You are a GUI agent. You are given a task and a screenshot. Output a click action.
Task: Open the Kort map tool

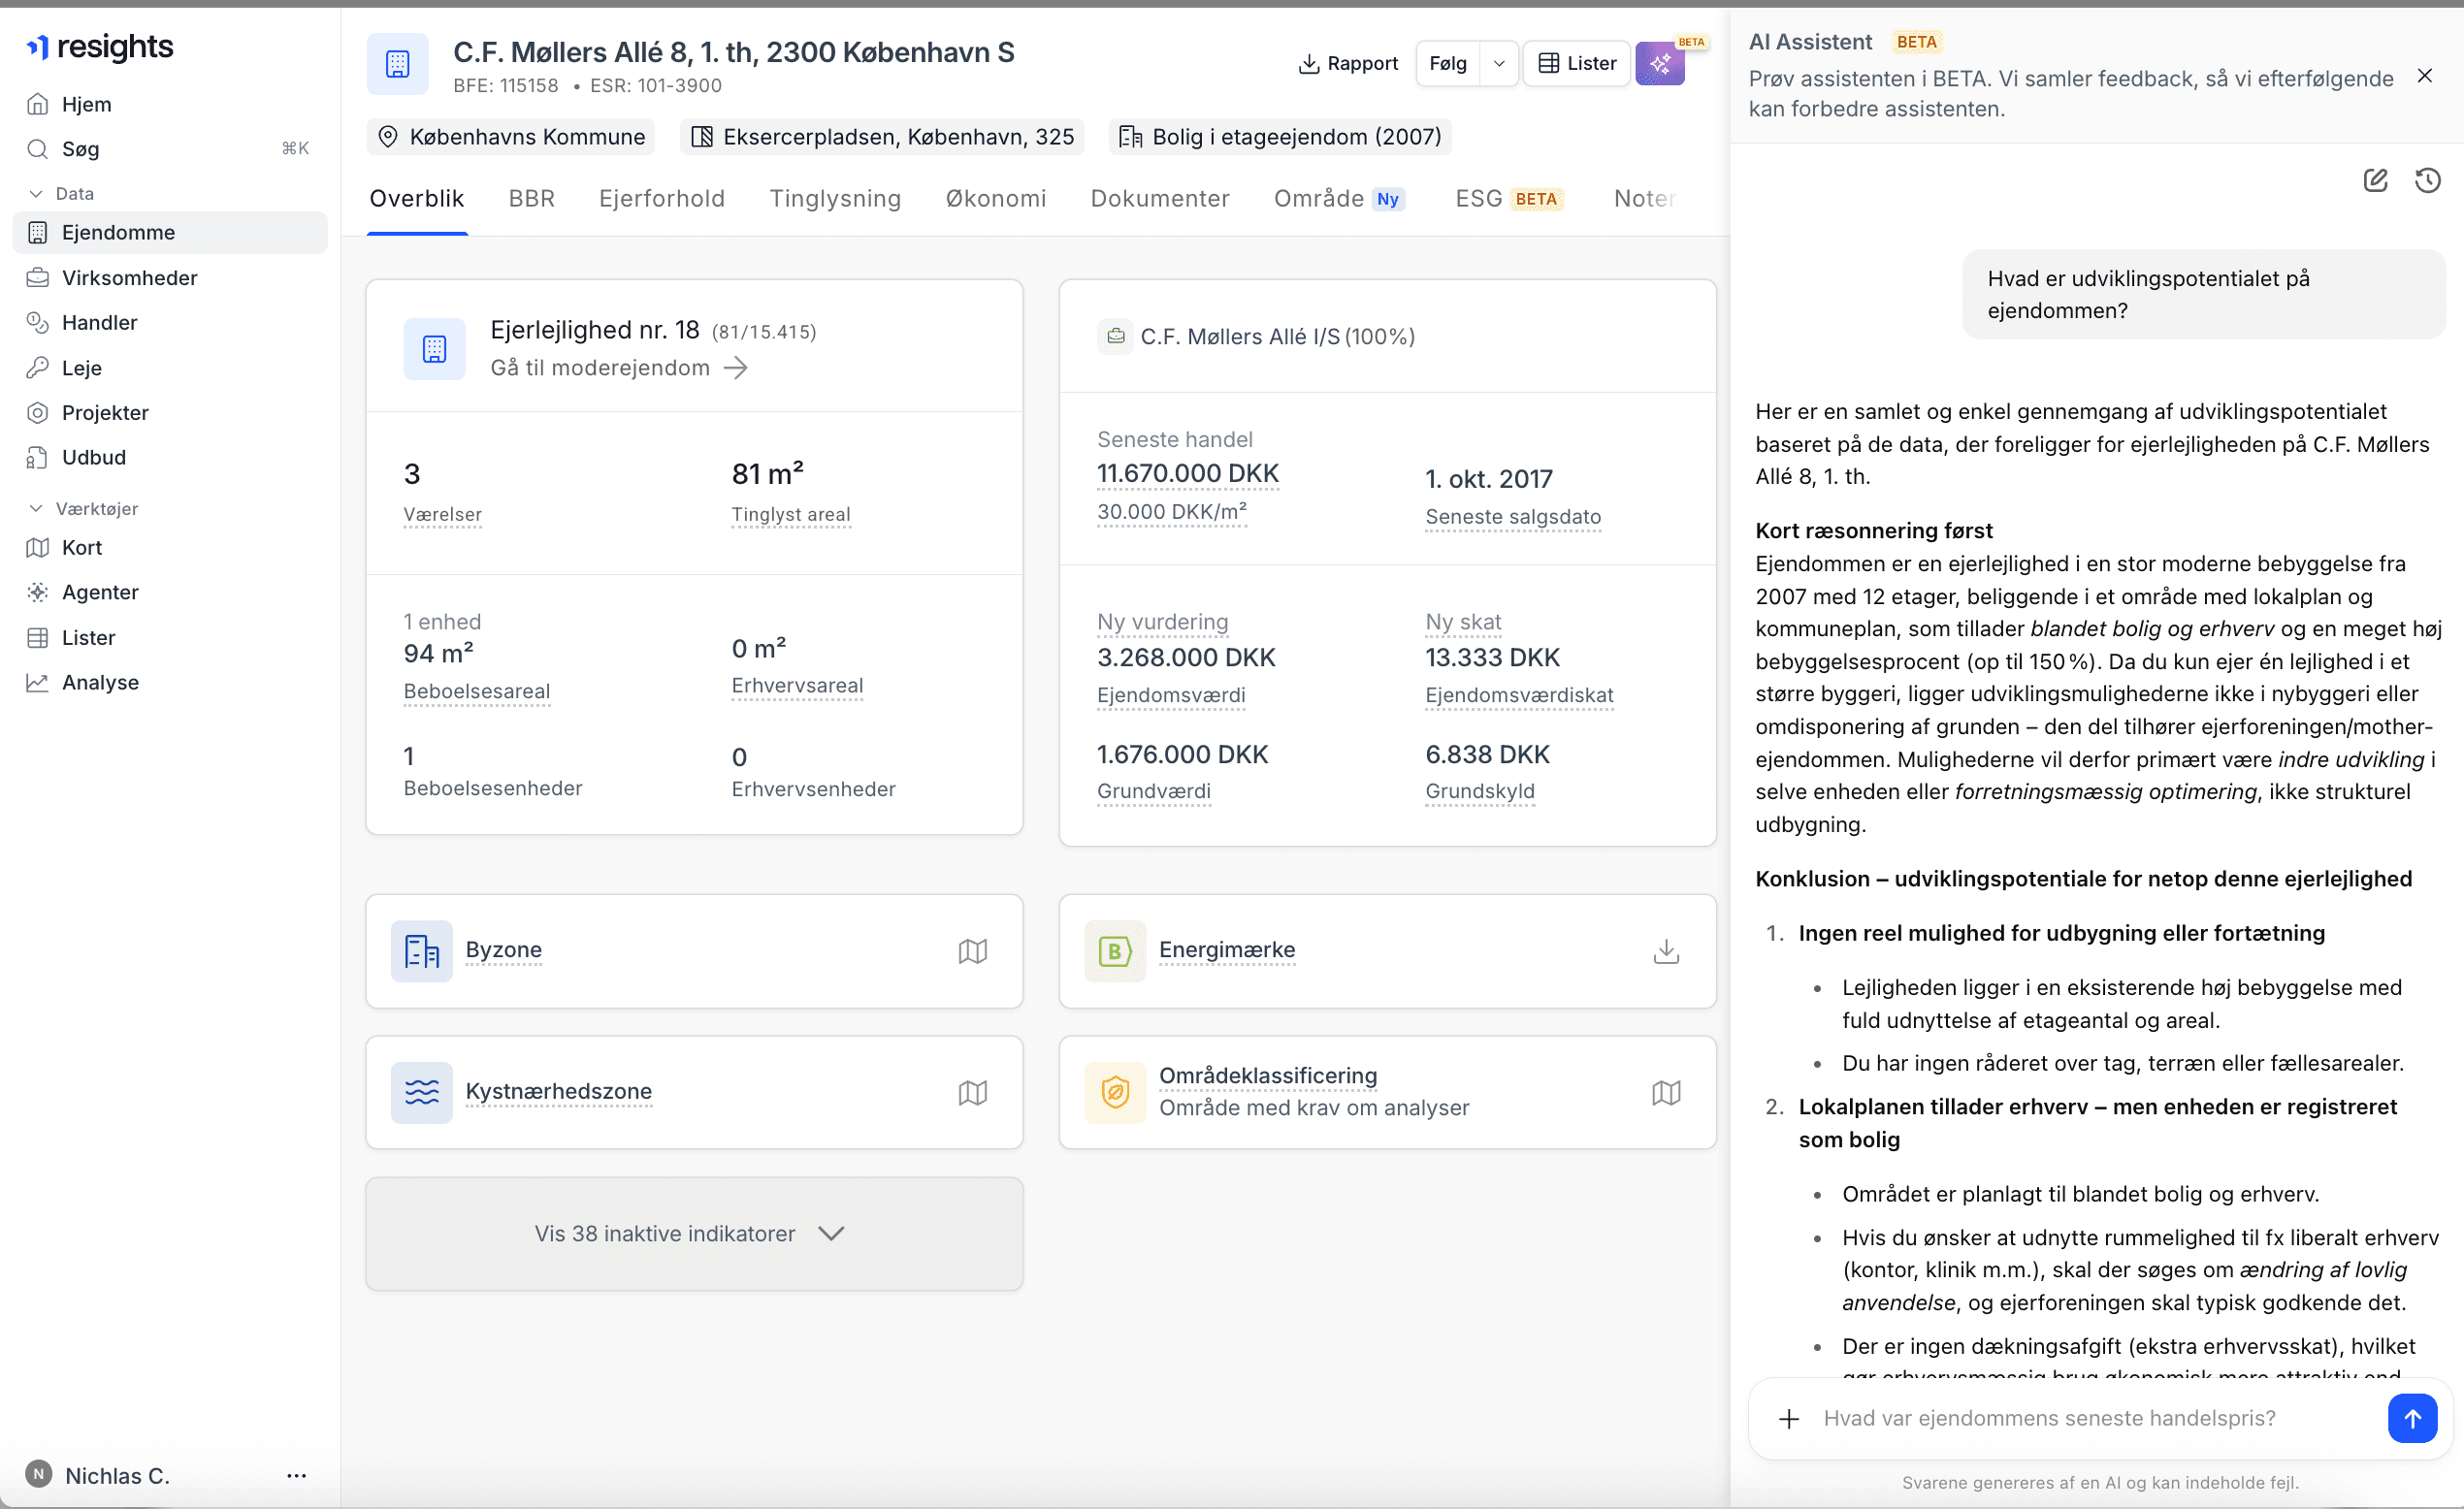tap(170, 547)
